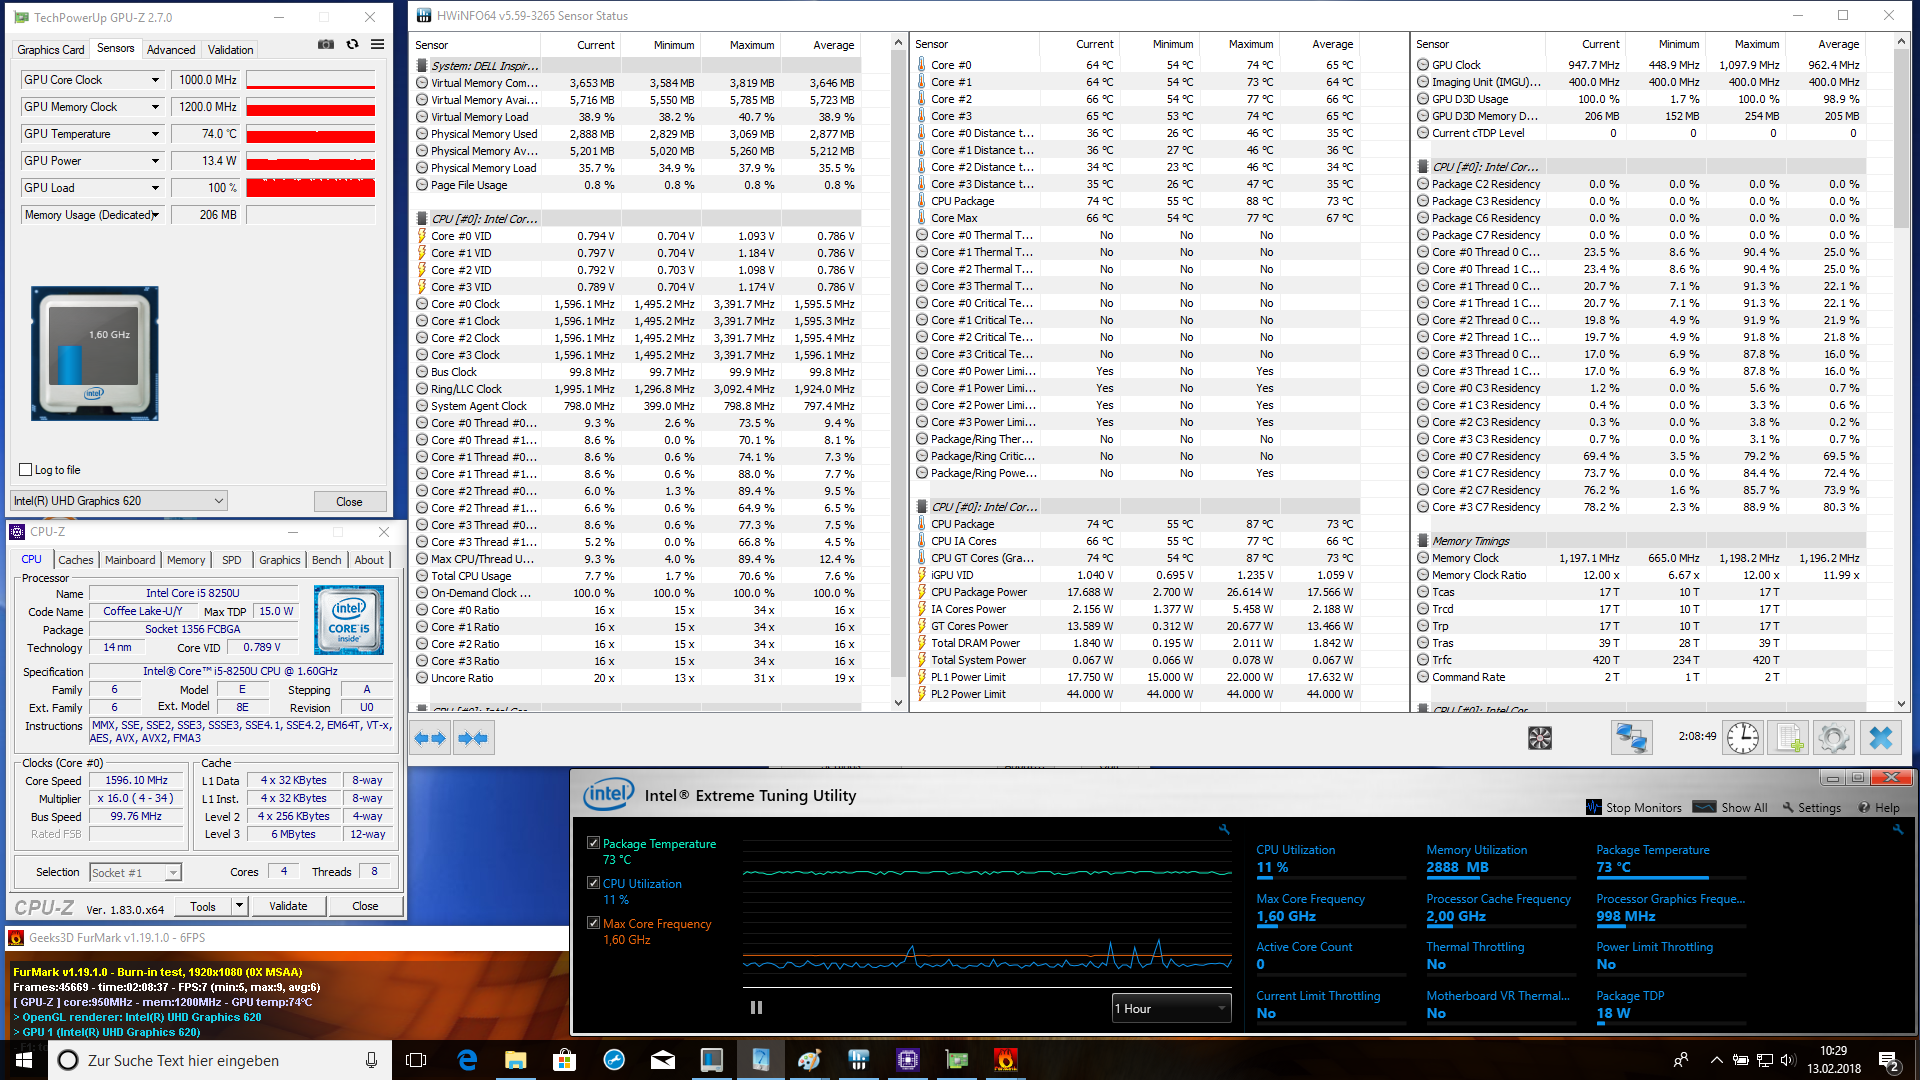Click GPU-Z refresh icon

coord(352,44)
